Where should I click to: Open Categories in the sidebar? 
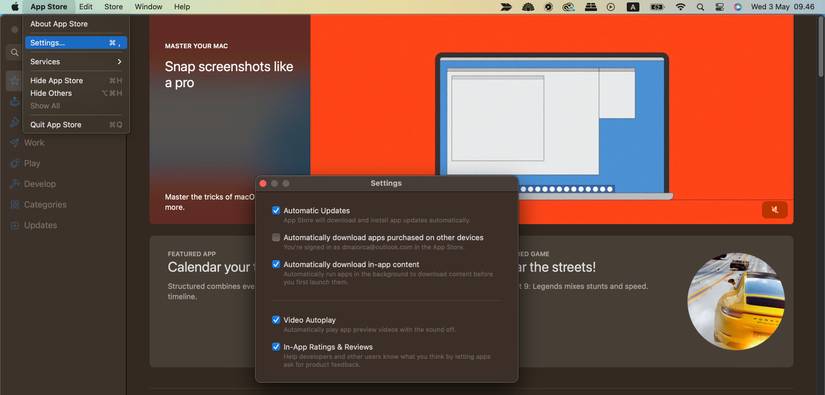coord(45,204)
